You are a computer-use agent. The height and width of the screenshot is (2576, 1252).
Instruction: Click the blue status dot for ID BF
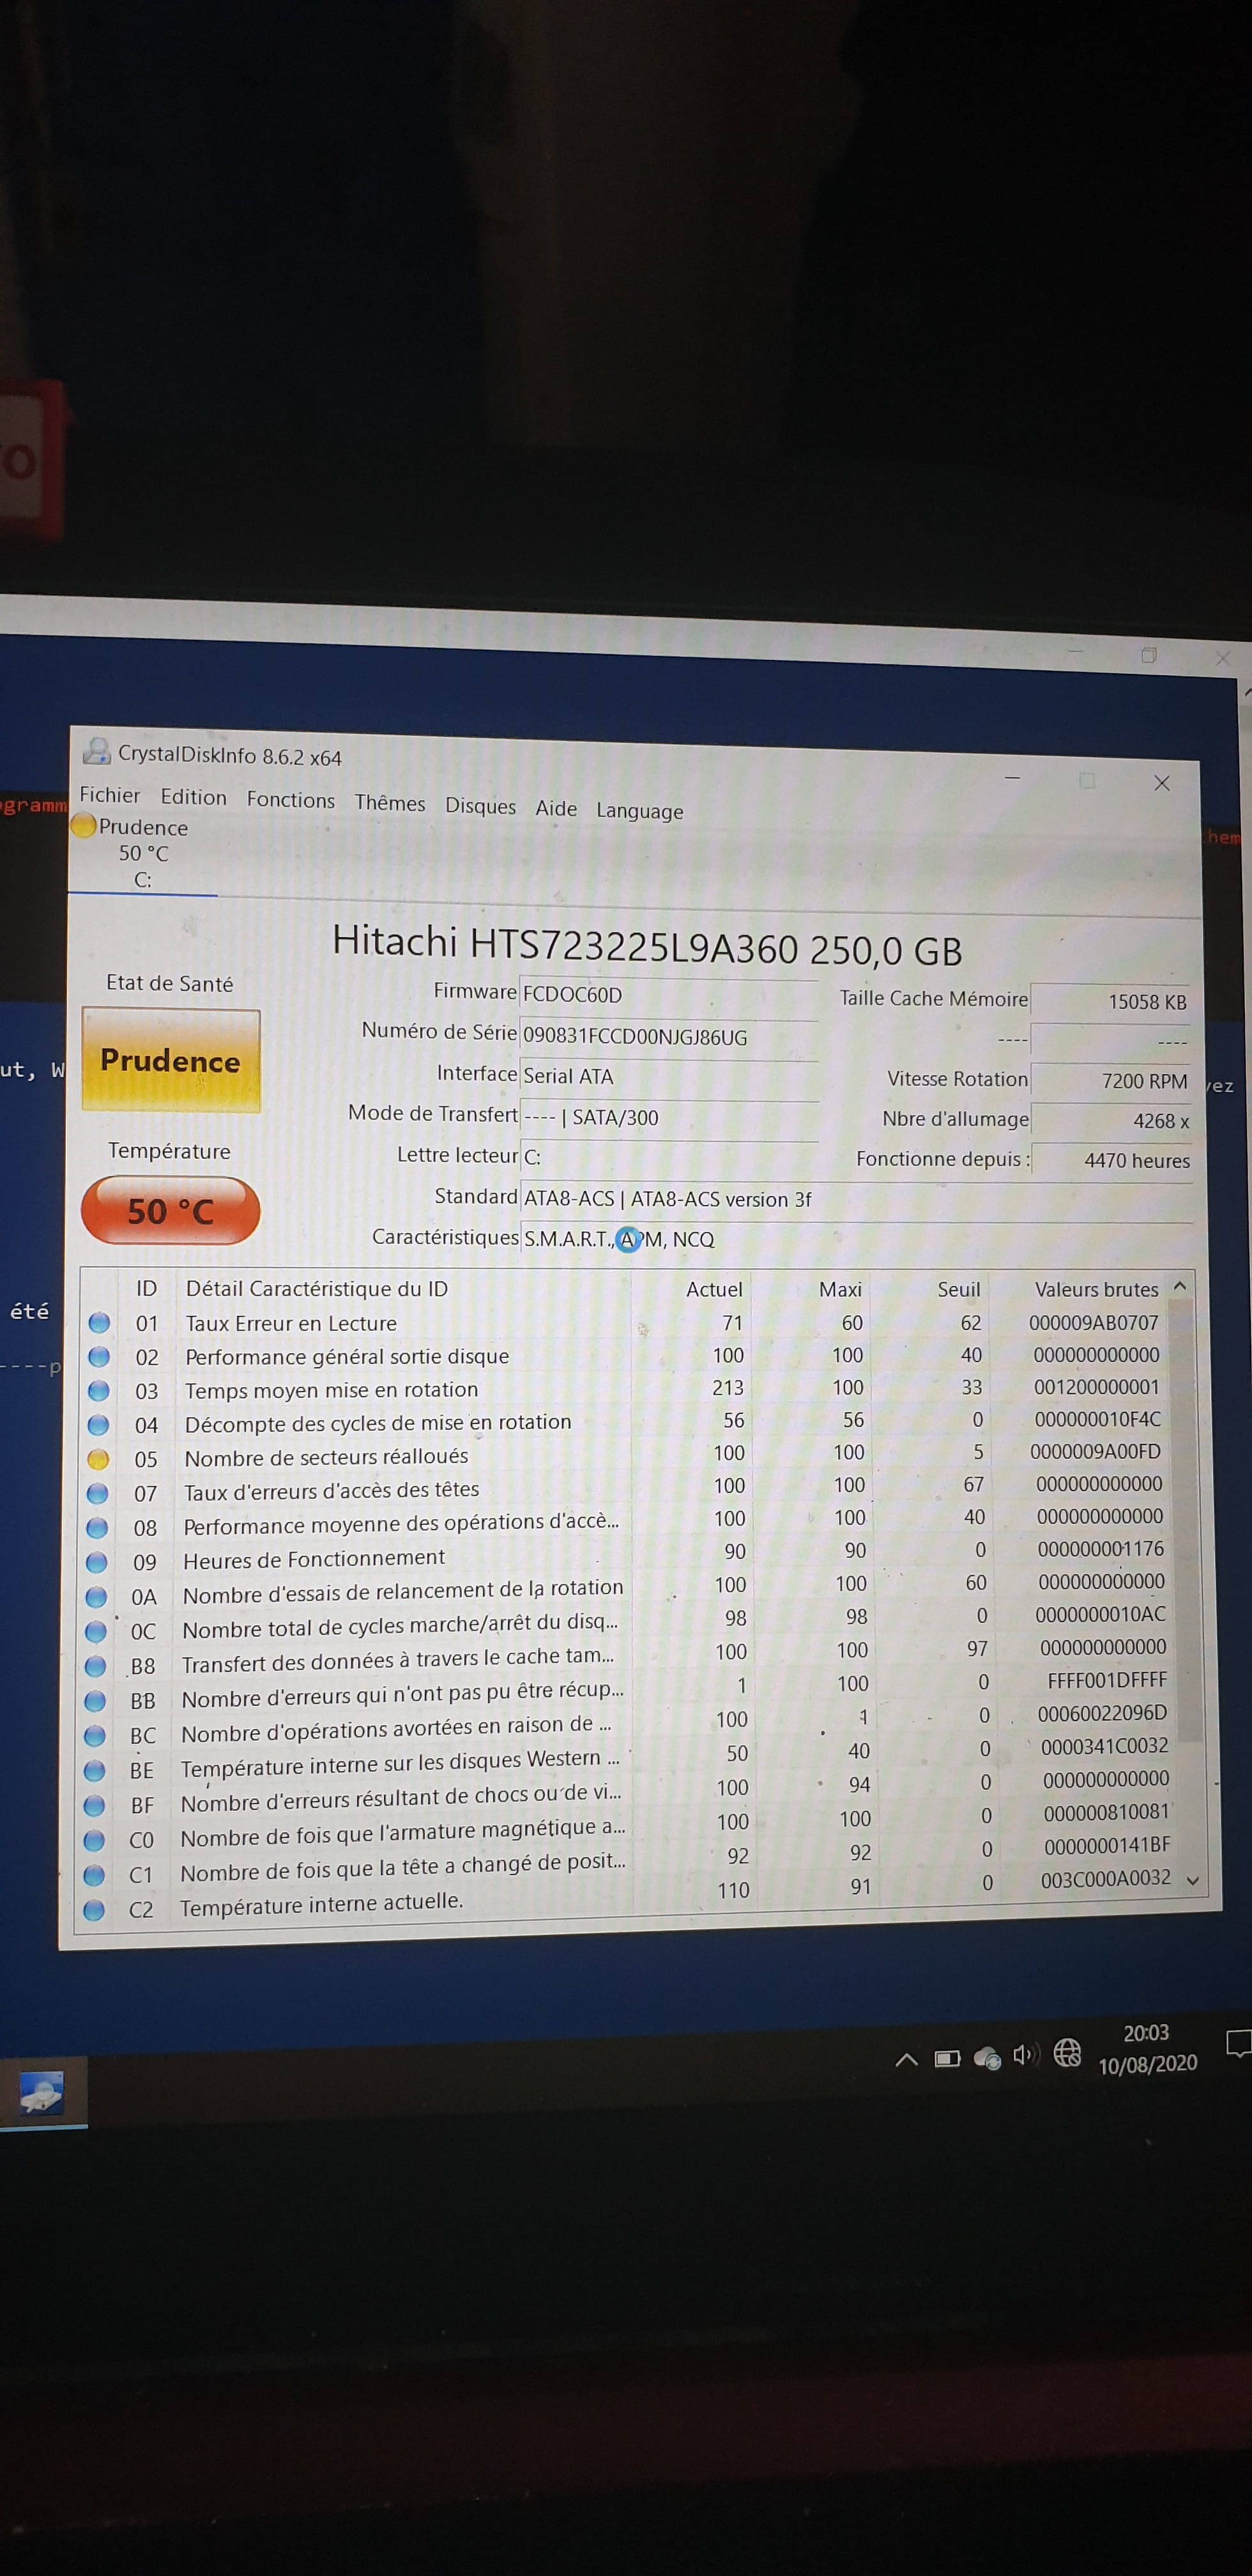pos(94,1806)
